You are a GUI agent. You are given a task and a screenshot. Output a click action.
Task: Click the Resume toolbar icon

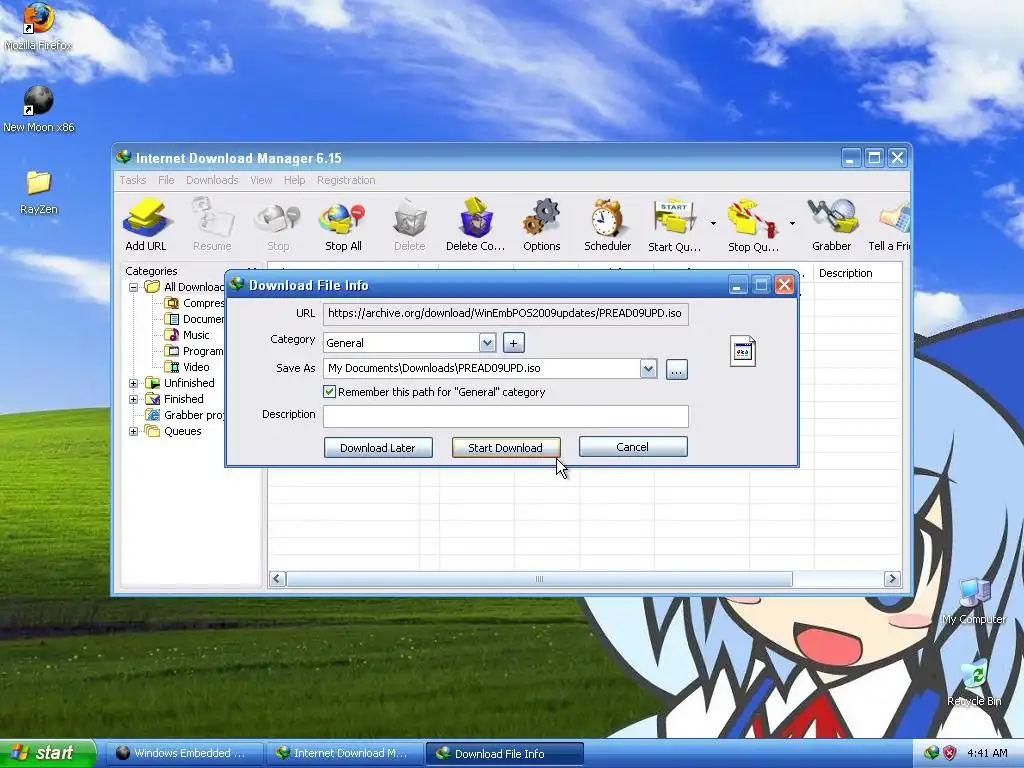click(212, 225)
